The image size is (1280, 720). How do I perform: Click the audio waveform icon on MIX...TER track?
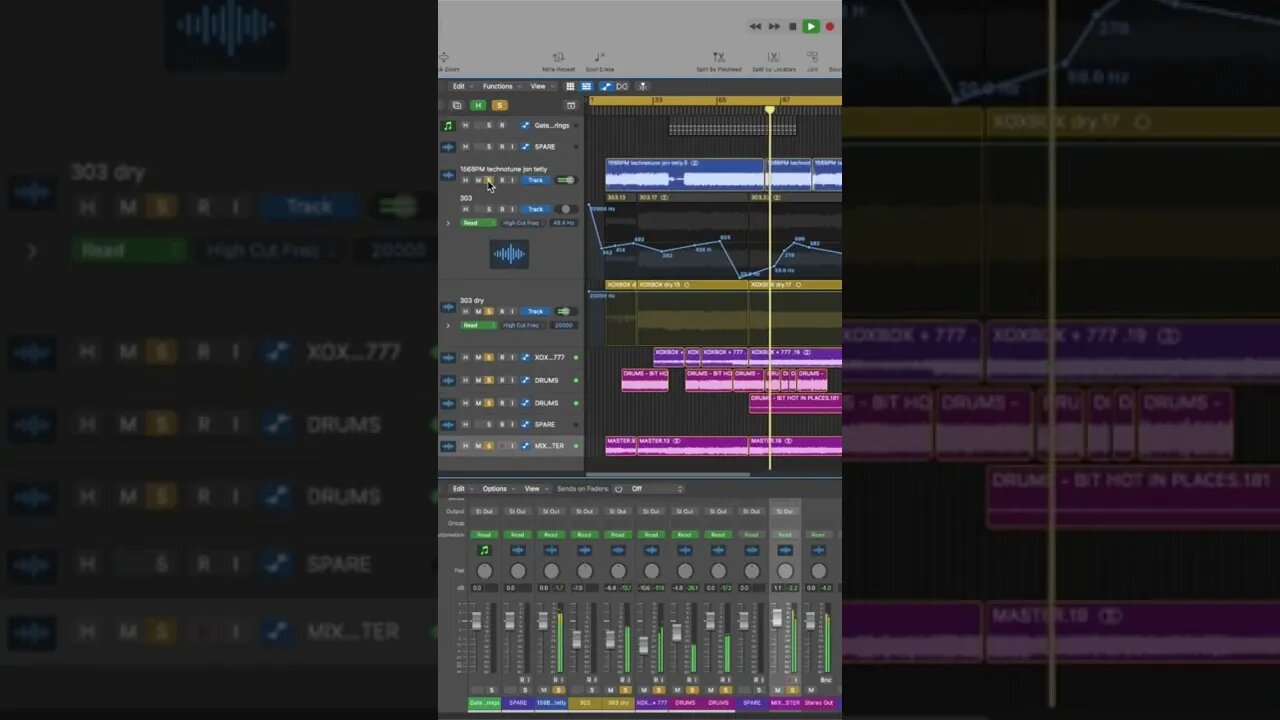pos(448,446)
